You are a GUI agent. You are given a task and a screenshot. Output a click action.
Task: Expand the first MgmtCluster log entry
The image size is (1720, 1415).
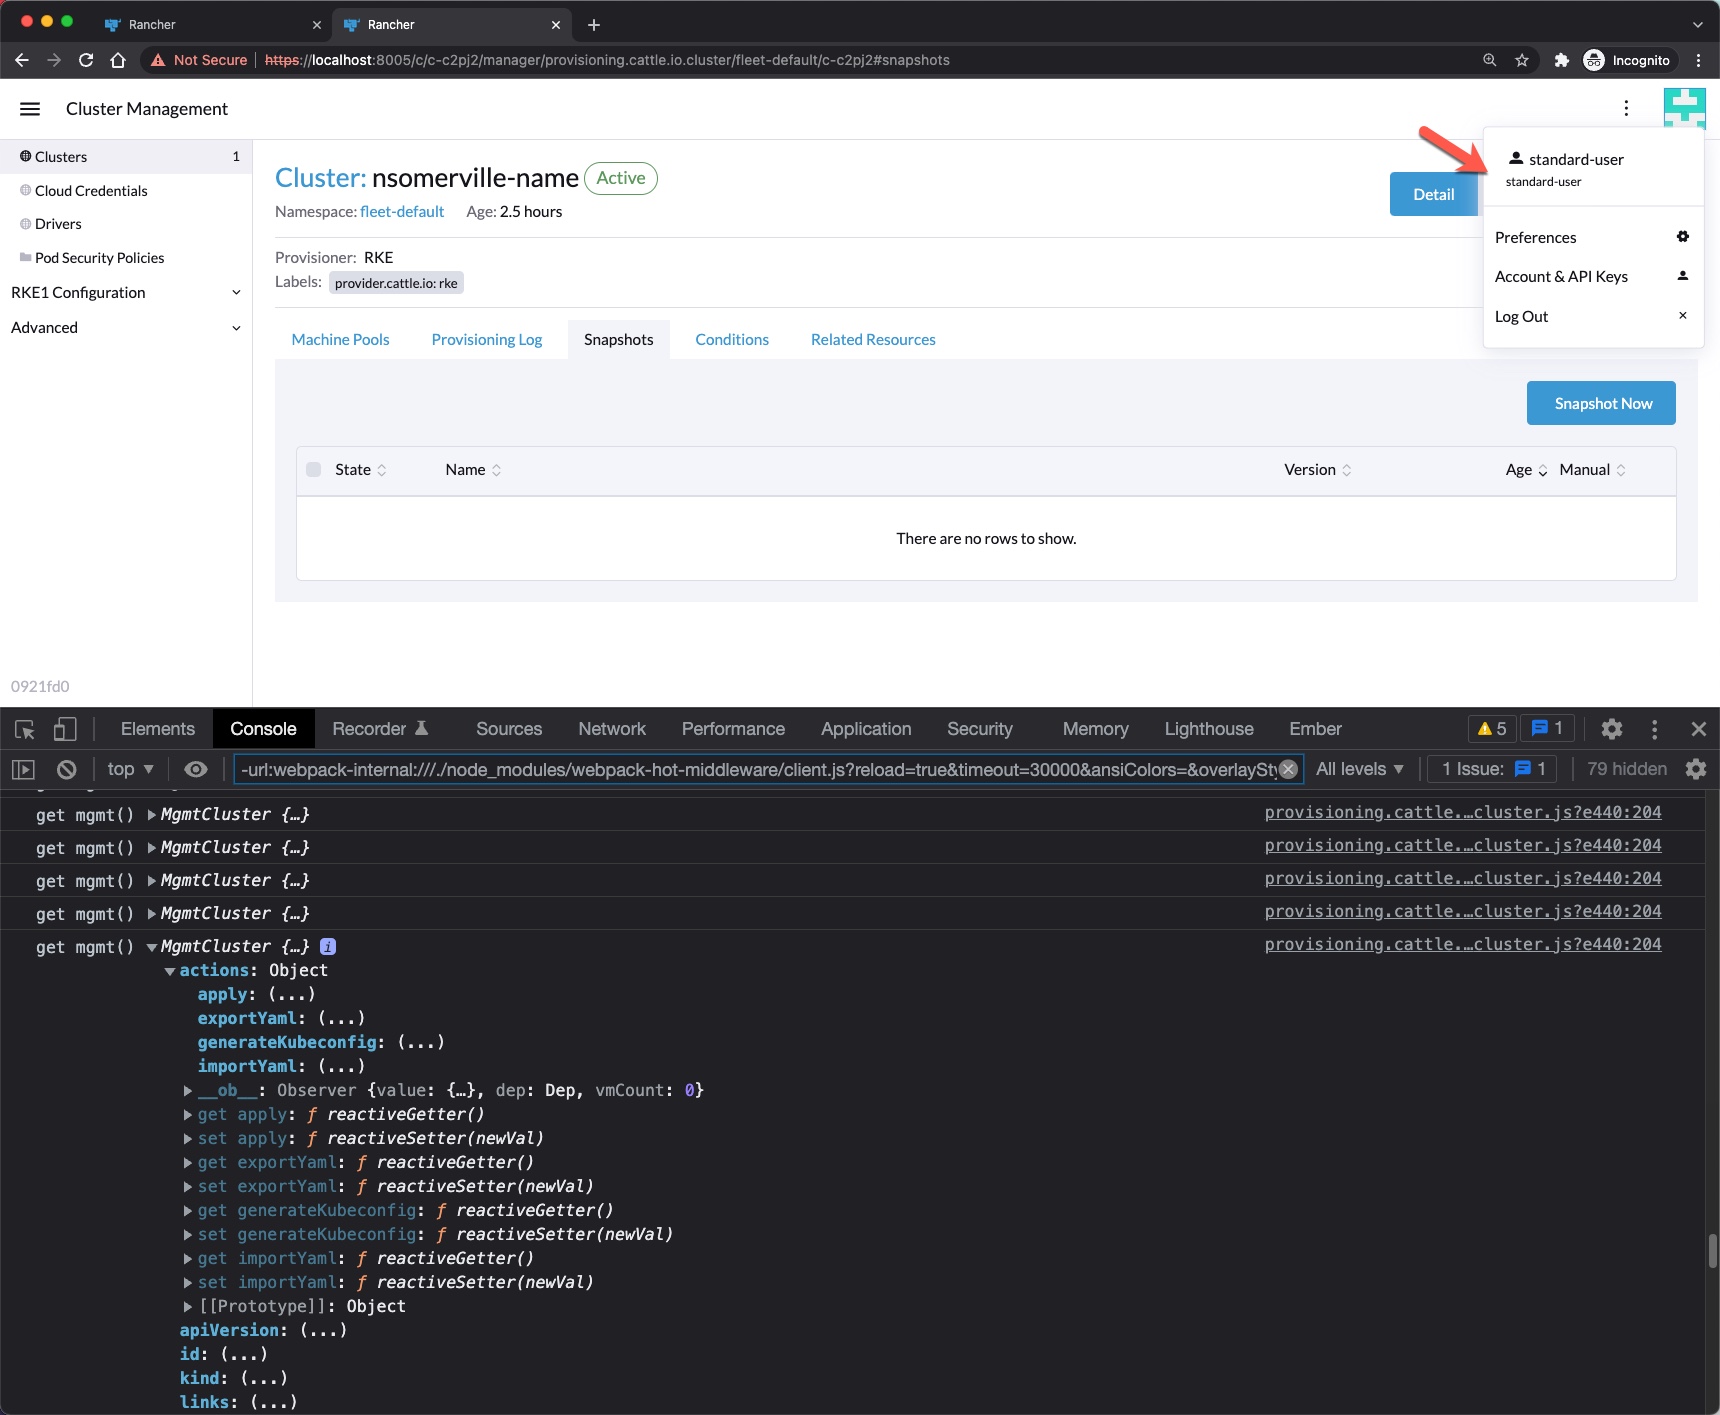click(152, 815)
